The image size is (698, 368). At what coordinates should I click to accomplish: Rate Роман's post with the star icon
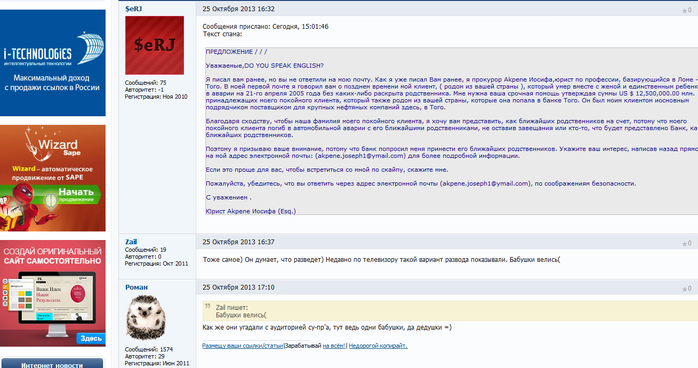tap(686, 289)
